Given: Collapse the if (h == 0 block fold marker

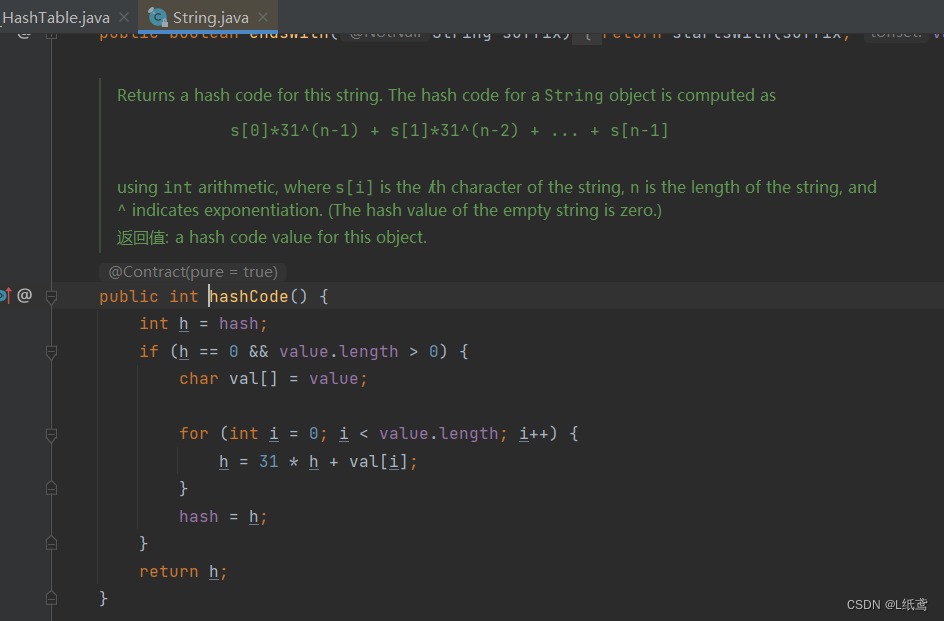Looking at the screenshot, I should point(51,352).
